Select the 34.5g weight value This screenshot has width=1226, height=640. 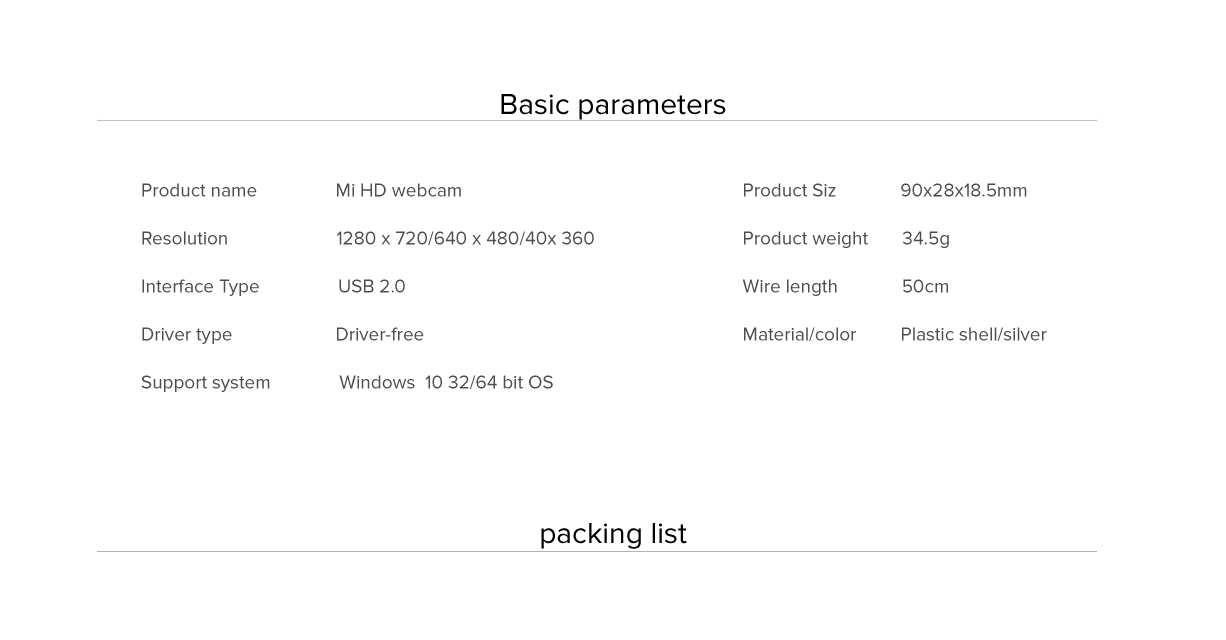coord(925,239)
